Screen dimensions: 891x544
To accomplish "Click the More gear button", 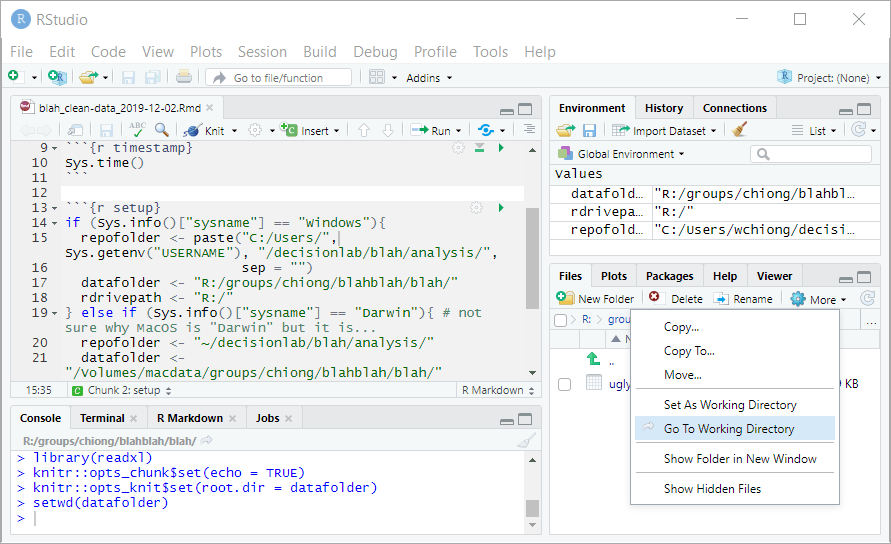I will point(818,299).
